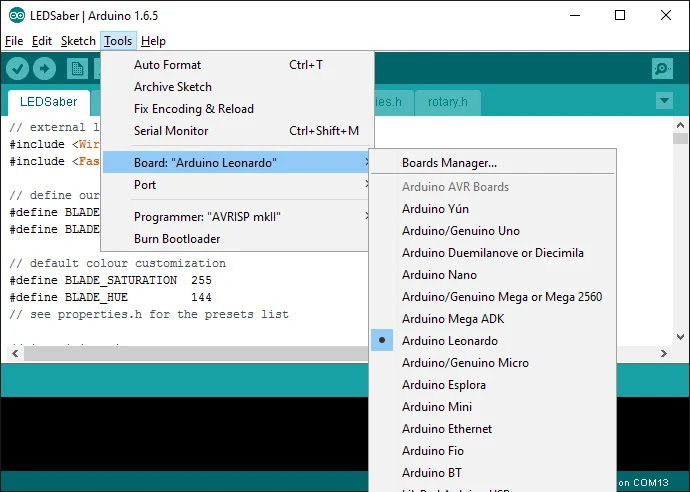The image size is (690, 492).
Task: Open the tab list dropdown arrow
Action: (x=664, y=101)
